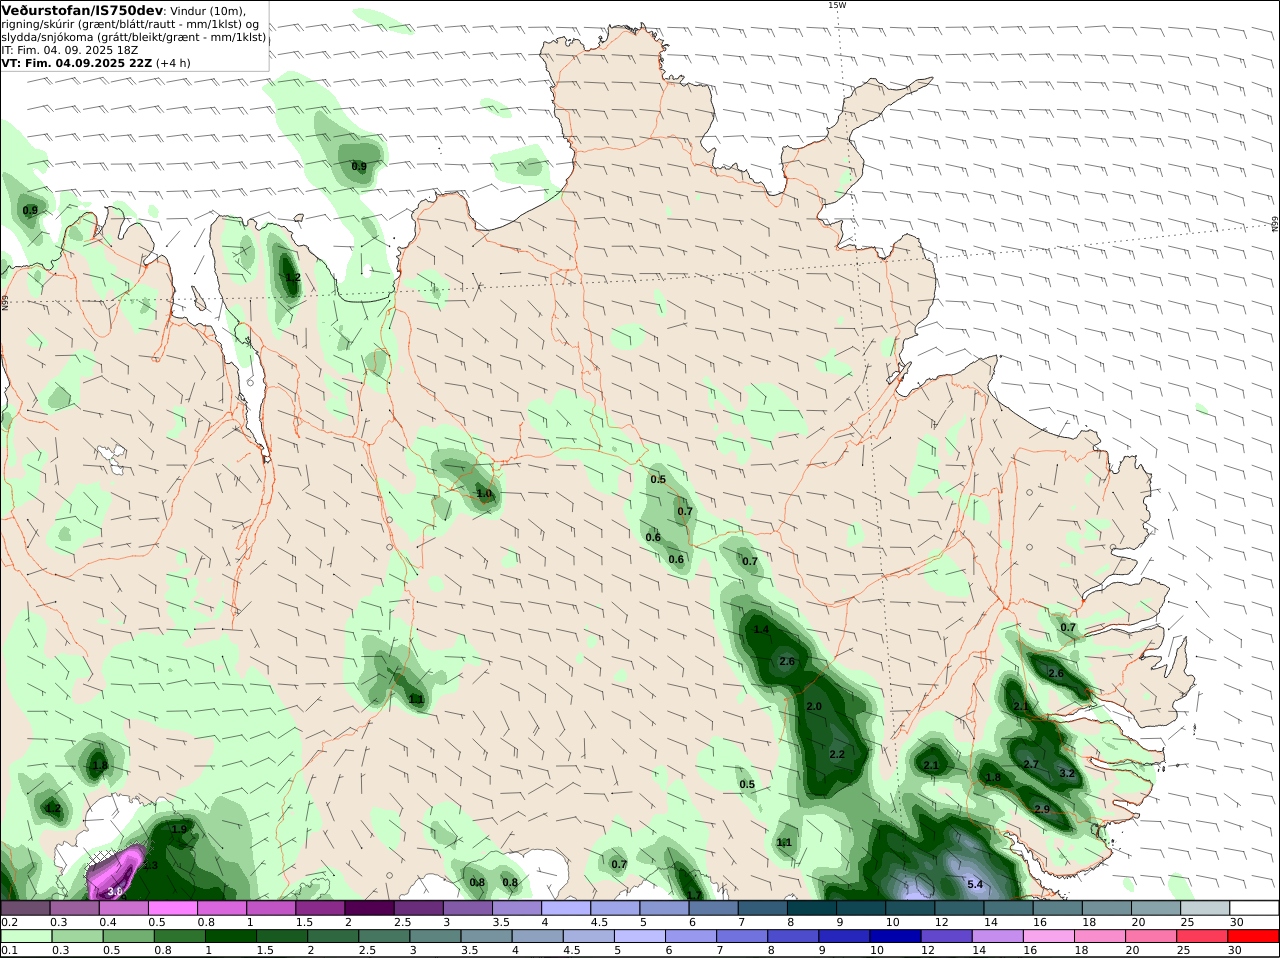1280x958 pixels.
Task: Click the 1.4 precipitation value on map
Action: pyautogui.click(x=762, y=629)
